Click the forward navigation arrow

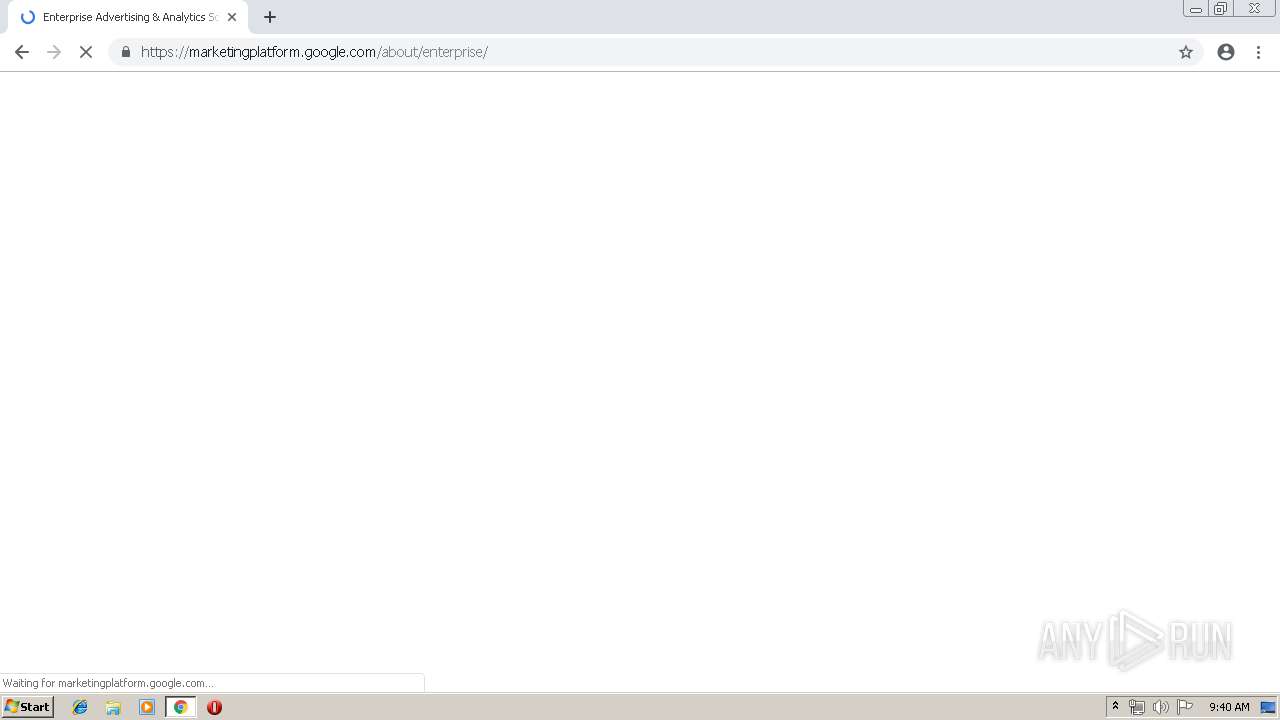point(54,52)
